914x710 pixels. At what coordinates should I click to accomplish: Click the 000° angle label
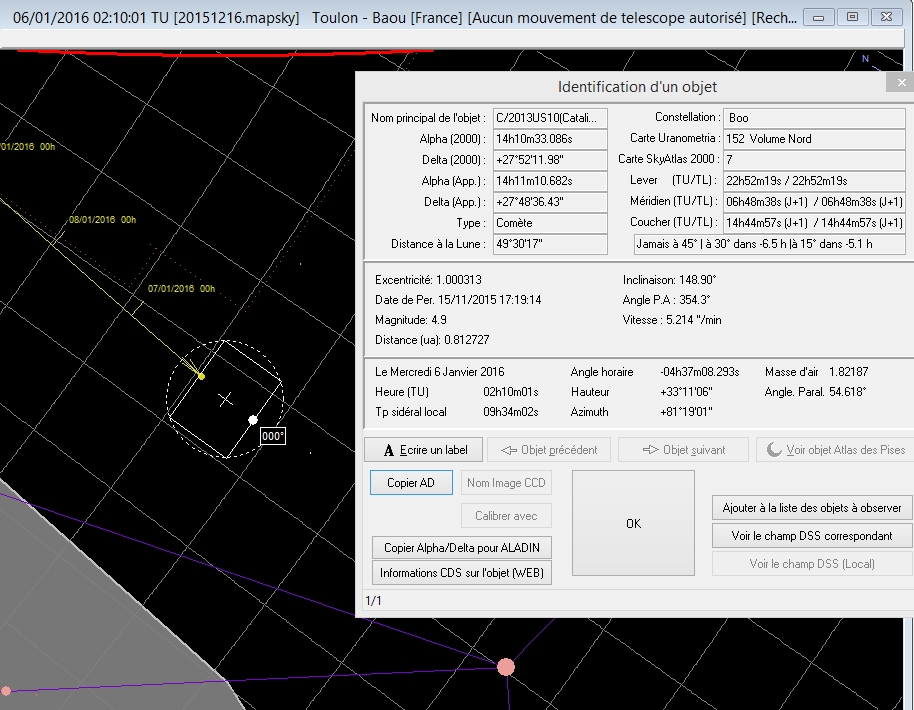point(273,437)
